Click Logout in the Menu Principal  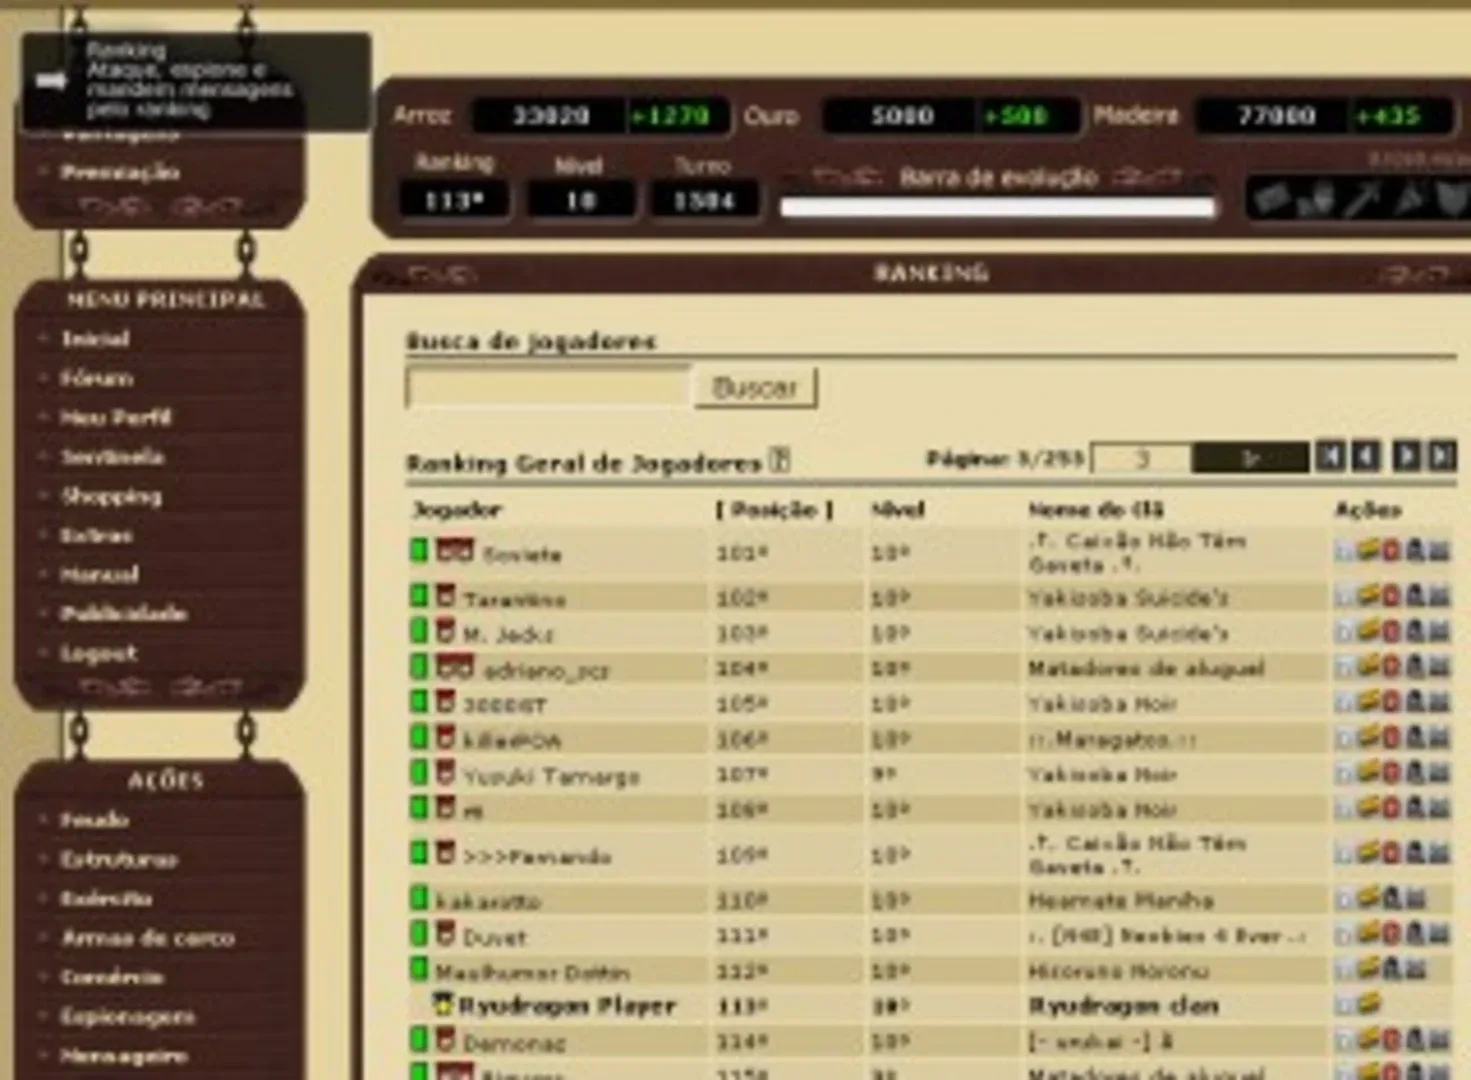click(x=98, y=653)
